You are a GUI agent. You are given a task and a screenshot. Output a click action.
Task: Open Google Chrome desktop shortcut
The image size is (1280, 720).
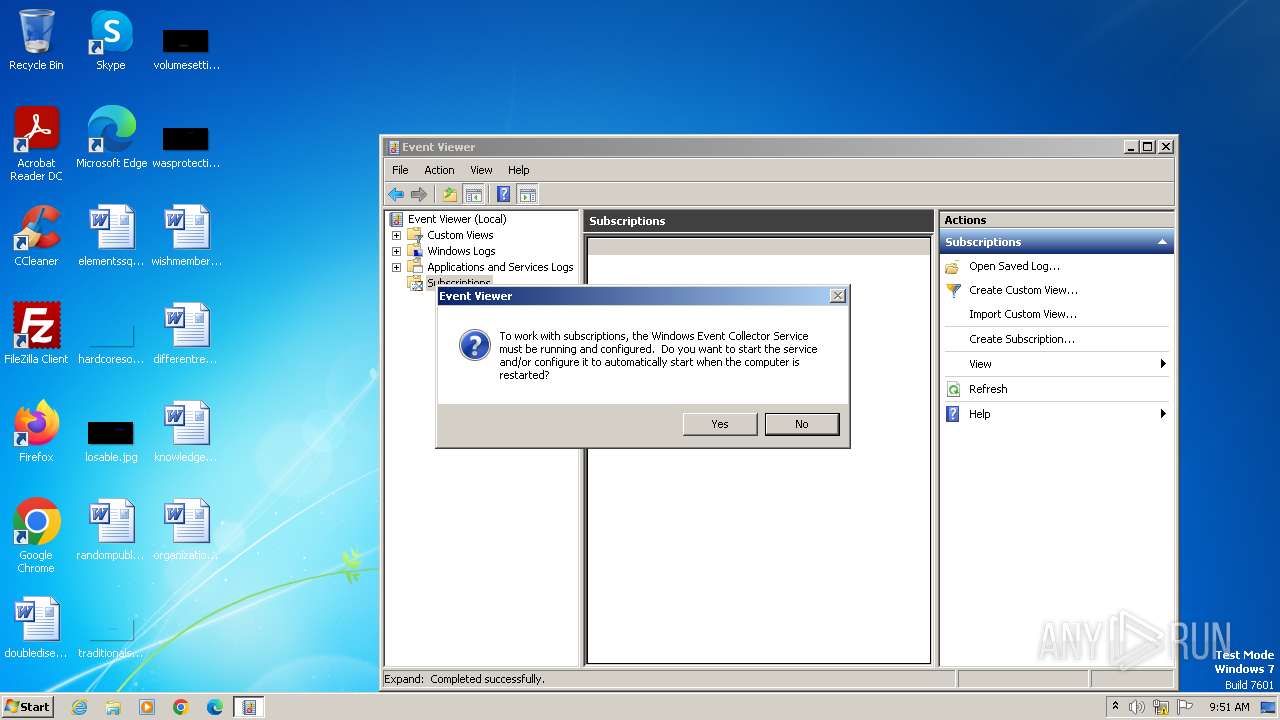36,536
